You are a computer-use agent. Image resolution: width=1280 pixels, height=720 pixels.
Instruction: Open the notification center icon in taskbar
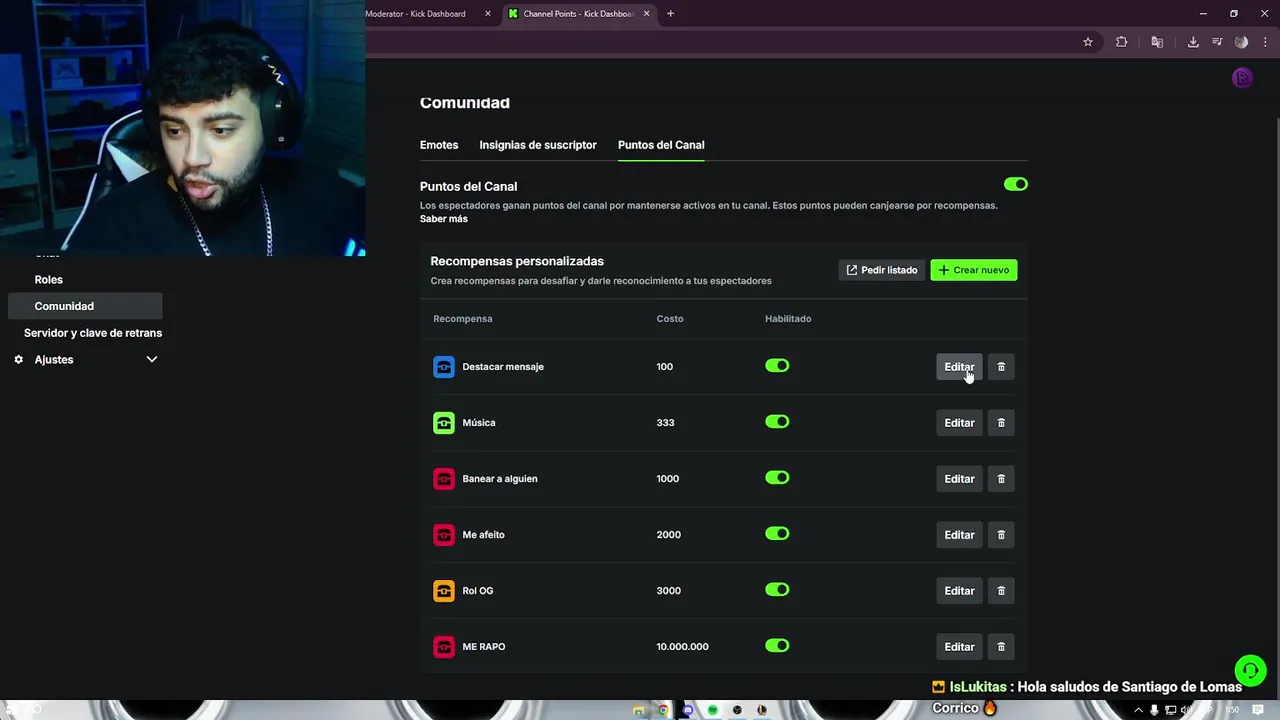tap(1258, 710)
